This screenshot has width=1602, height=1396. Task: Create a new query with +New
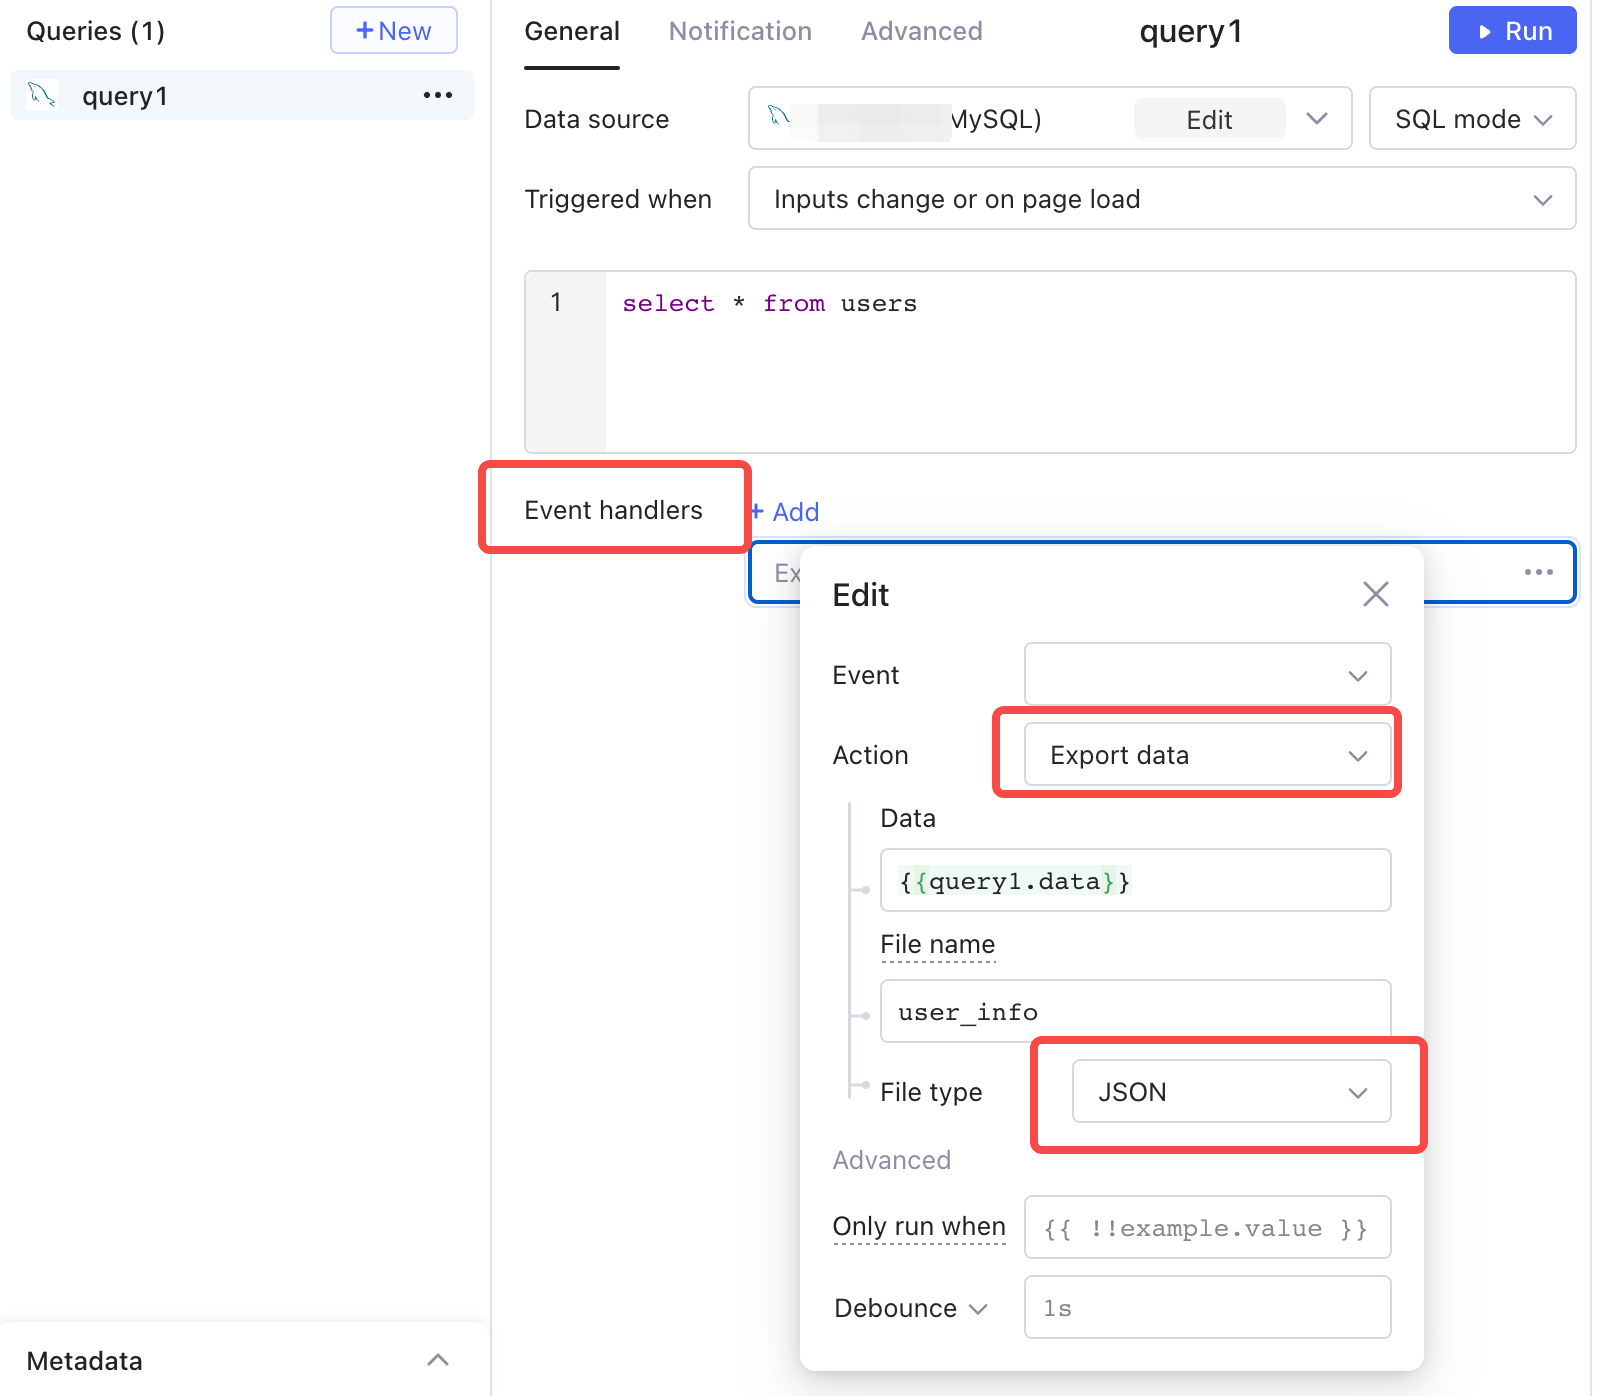tap(393, 31)
